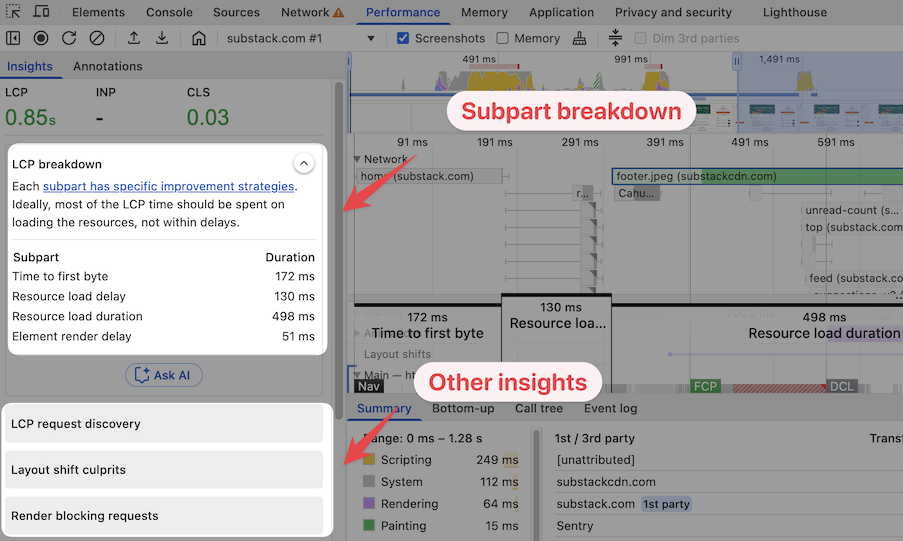Uncheck the Screenshots checkbox
903x541 pixels.
[403, 38]
